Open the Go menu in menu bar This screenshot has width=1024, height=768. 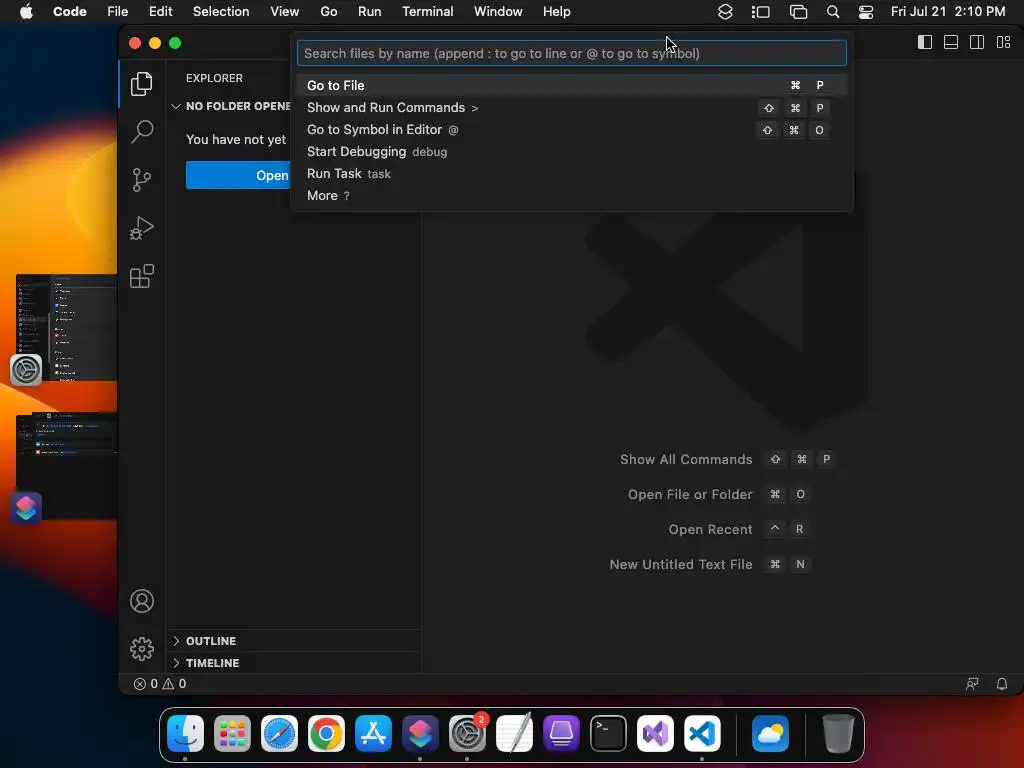[328, 12]
